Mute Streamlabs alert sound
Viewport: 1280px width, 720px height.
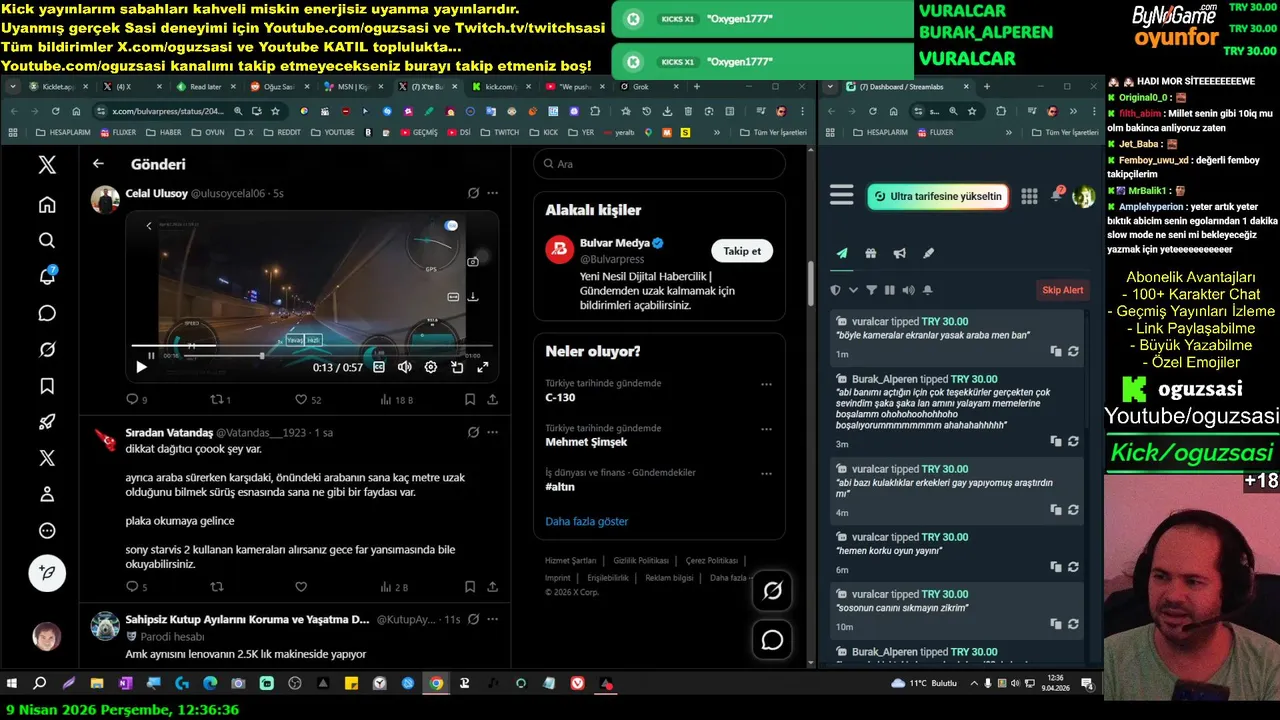(x=908, y=290)
